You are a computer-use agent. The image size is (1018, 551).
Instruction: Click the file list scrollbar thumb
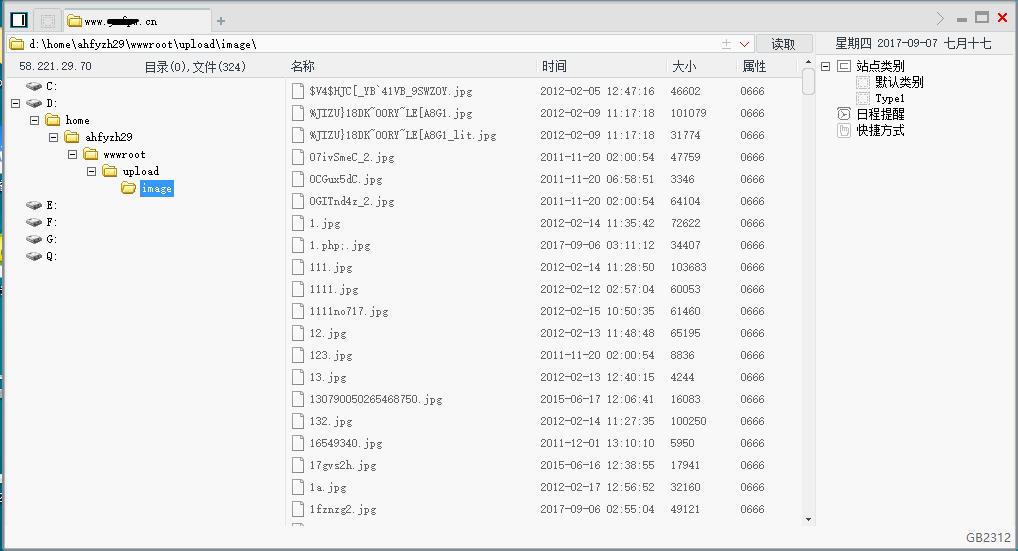808,82
